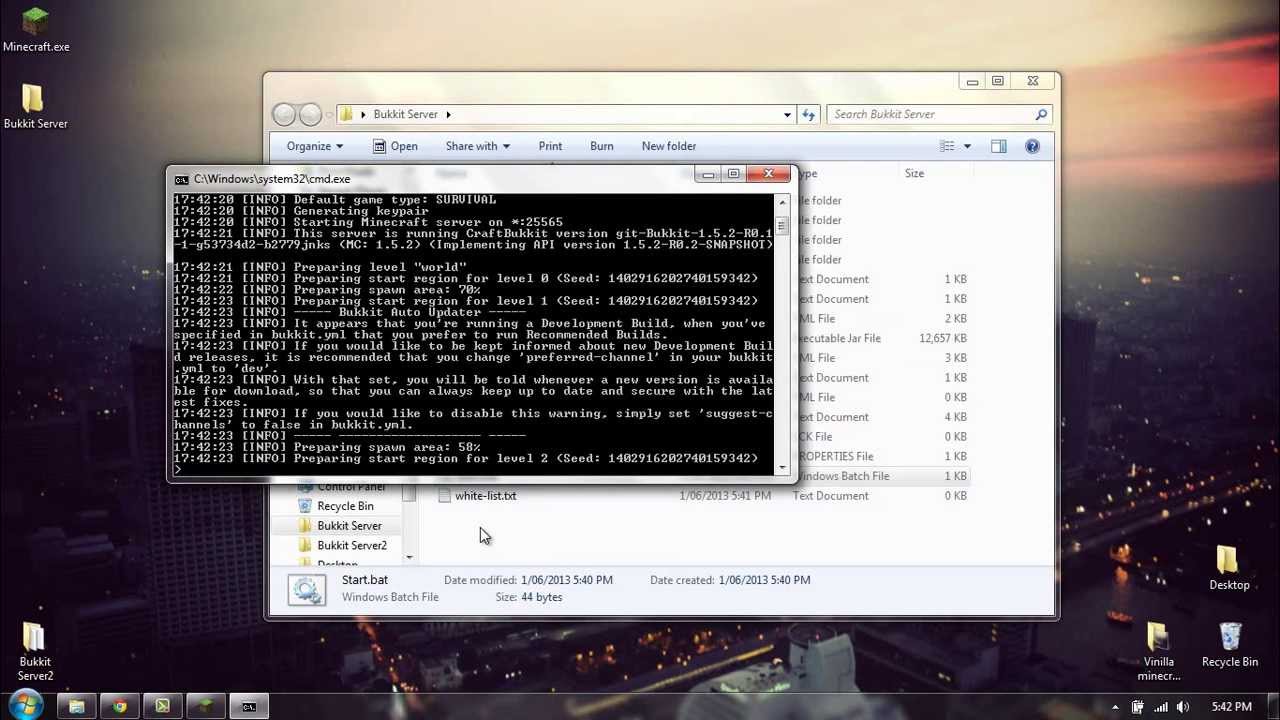This screenshot has width=1280, height=720.
Task: Click cmd window scrollbar down arrow
Action: [782, 468]
